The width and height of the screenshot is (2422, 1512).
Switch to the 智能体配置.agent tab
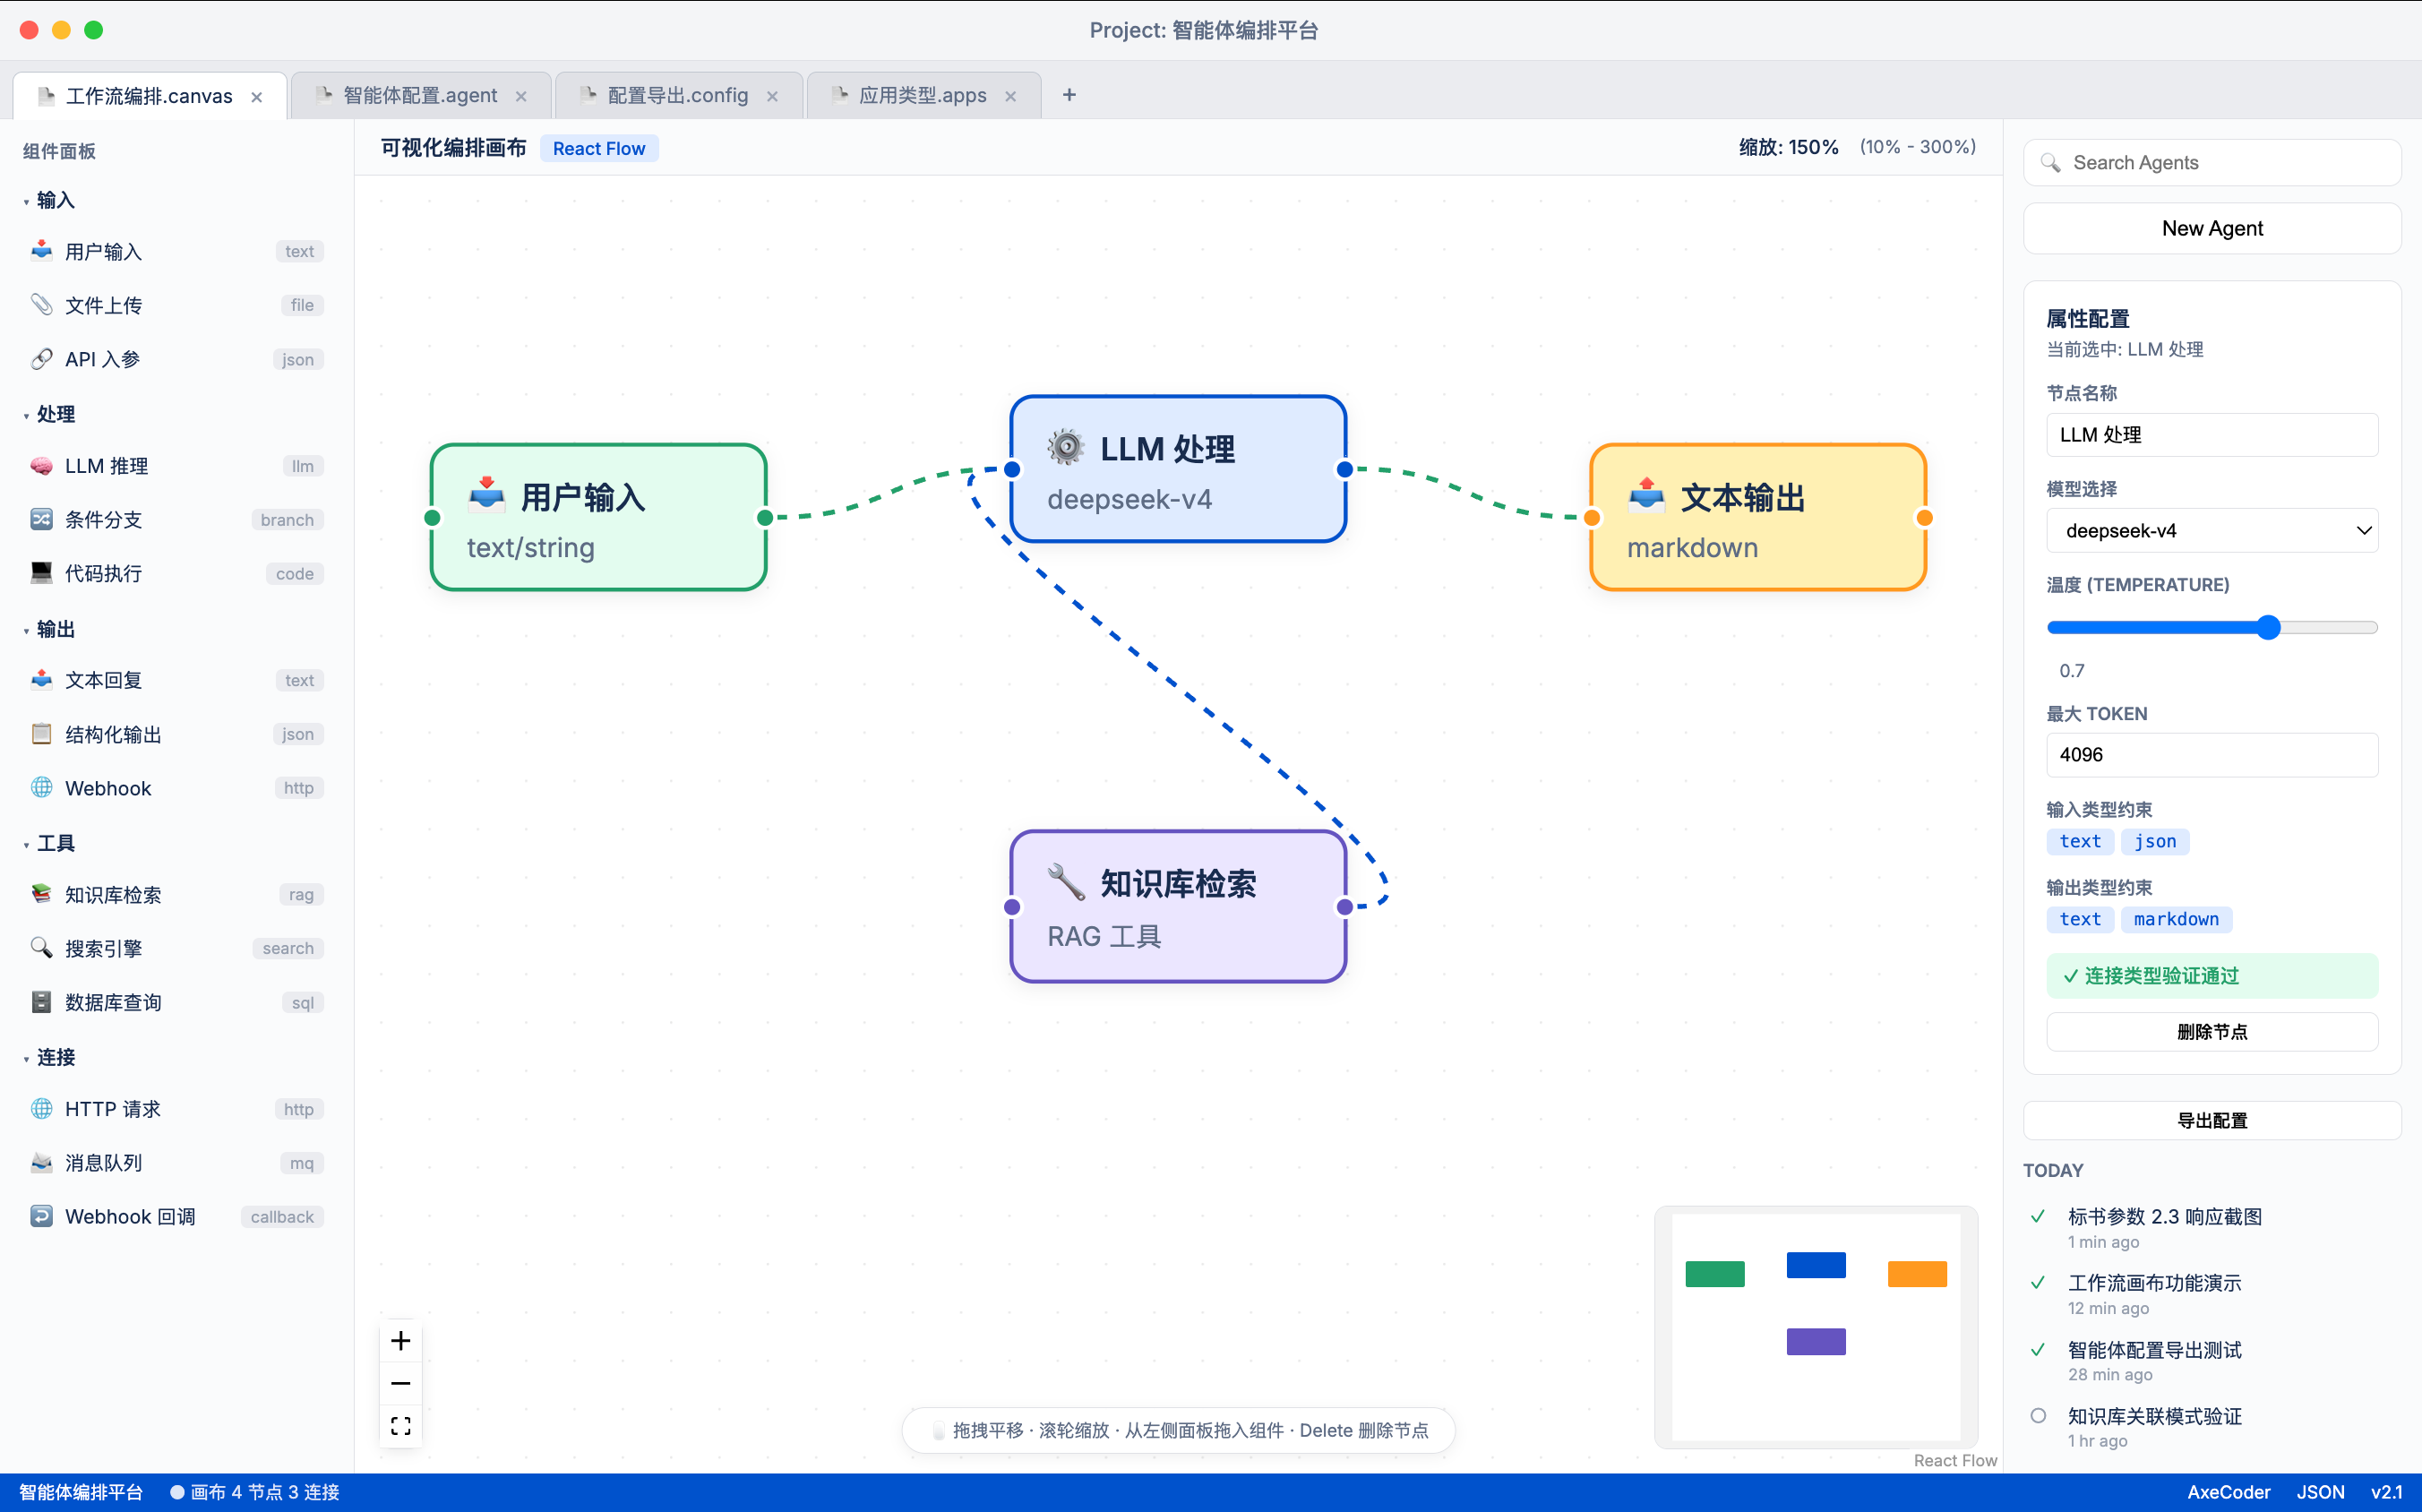tap(420, 95)
